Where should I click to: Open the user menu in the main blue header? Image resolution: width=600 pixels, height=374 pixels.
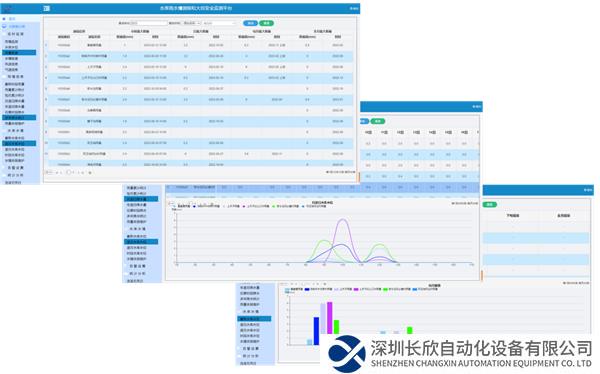click(354, 8)
